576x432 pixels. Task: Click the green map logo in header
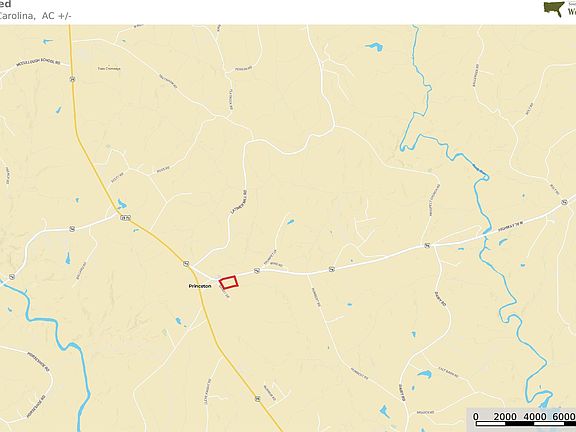(554, 8)
